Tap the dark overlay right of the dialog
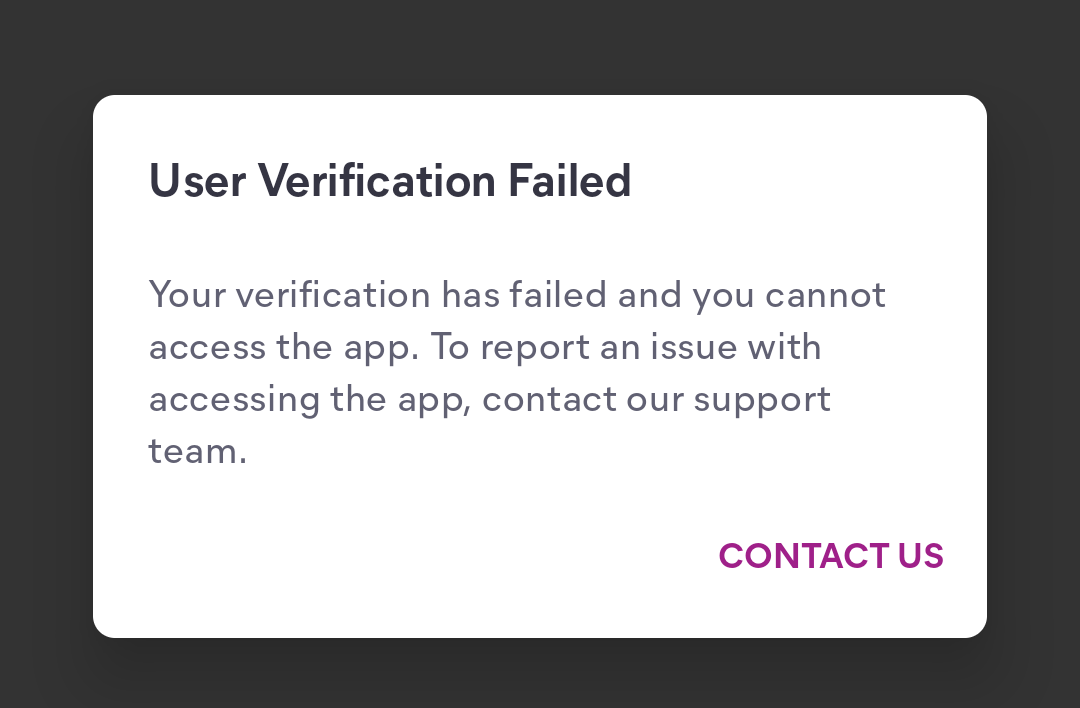 [1034, 366]
